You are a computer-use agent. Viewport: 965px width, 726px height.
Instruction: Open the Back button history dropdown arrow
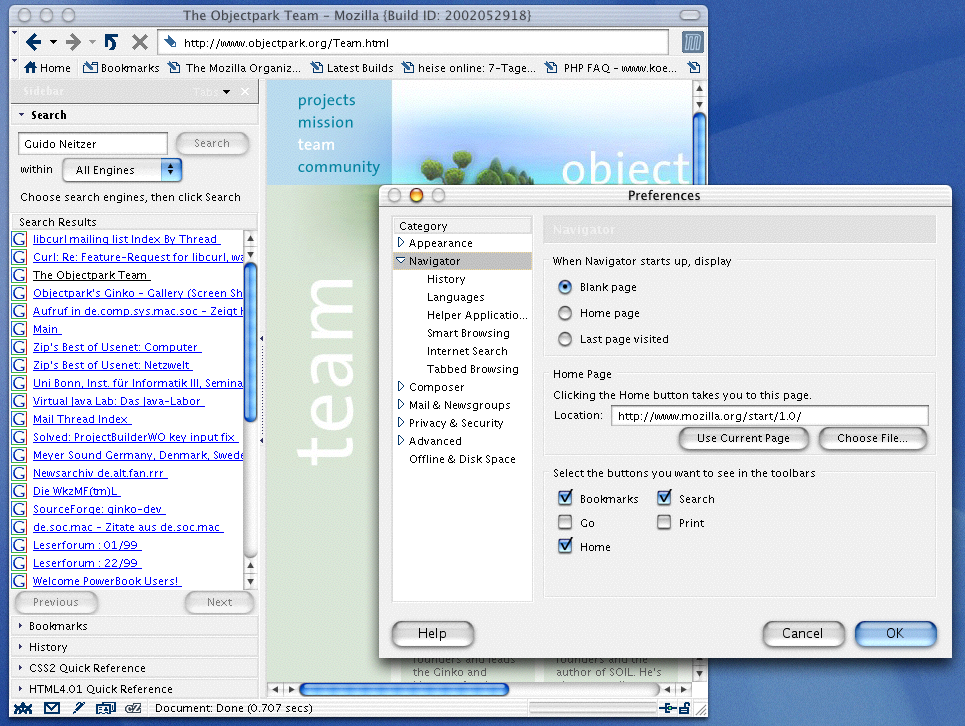[x=53, y=42]
